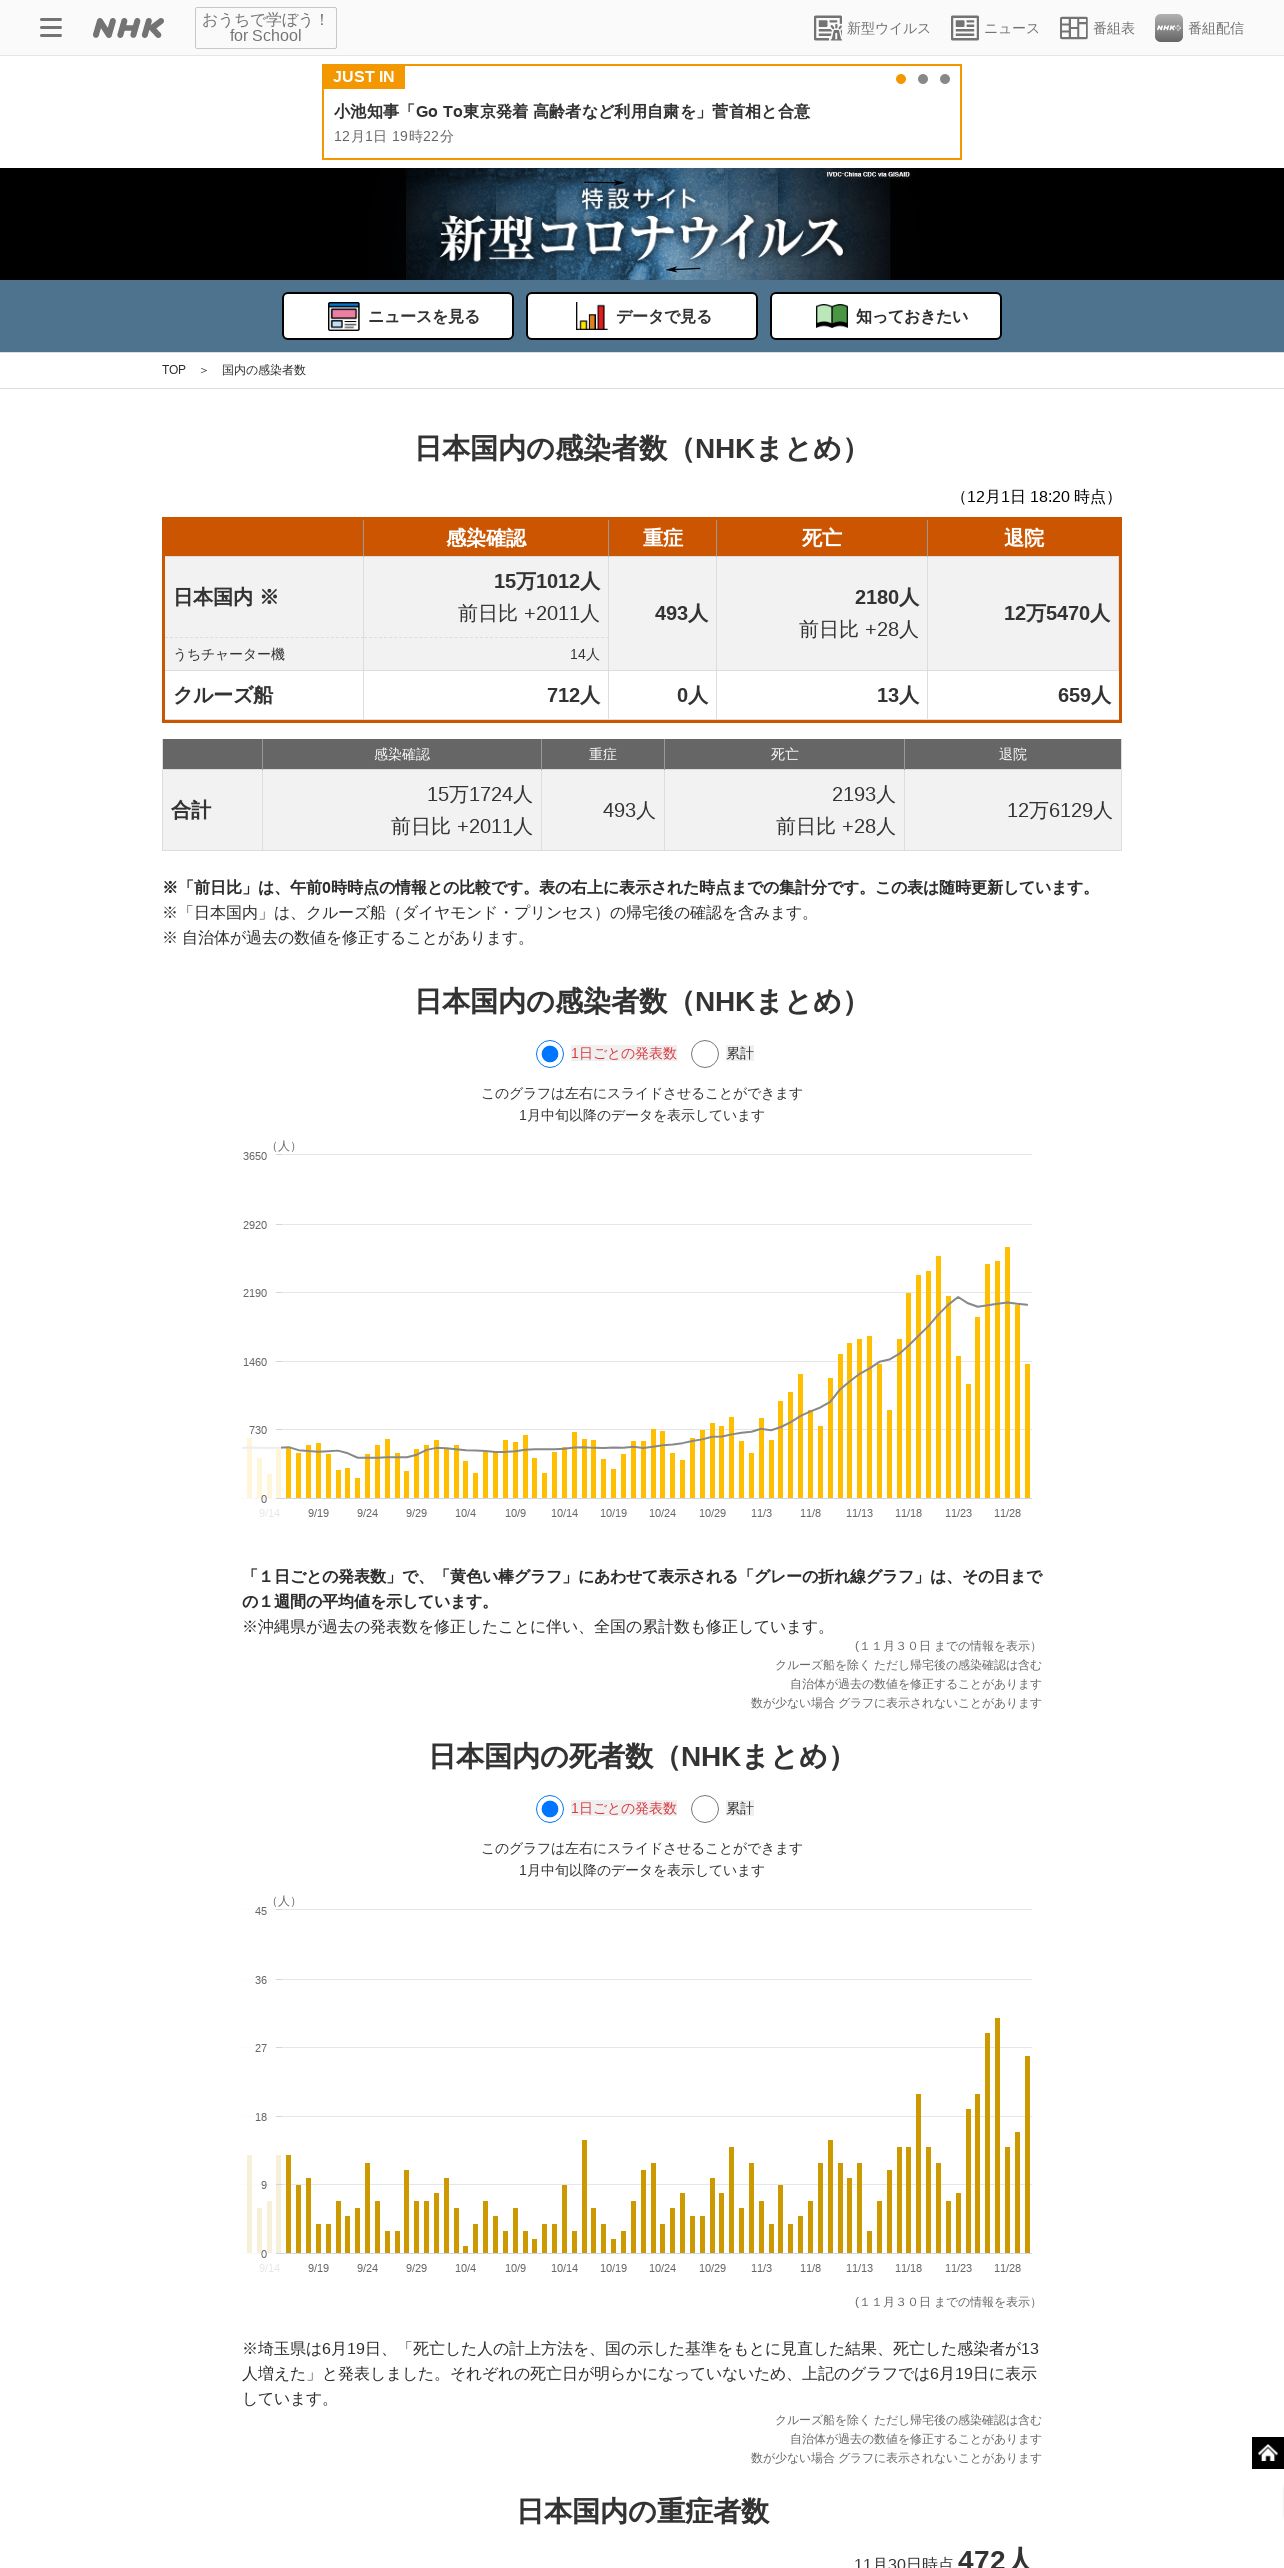Open the hamburger menu icon
The height and width of the screenshot is (2568, 1284).
coord(51,28)
